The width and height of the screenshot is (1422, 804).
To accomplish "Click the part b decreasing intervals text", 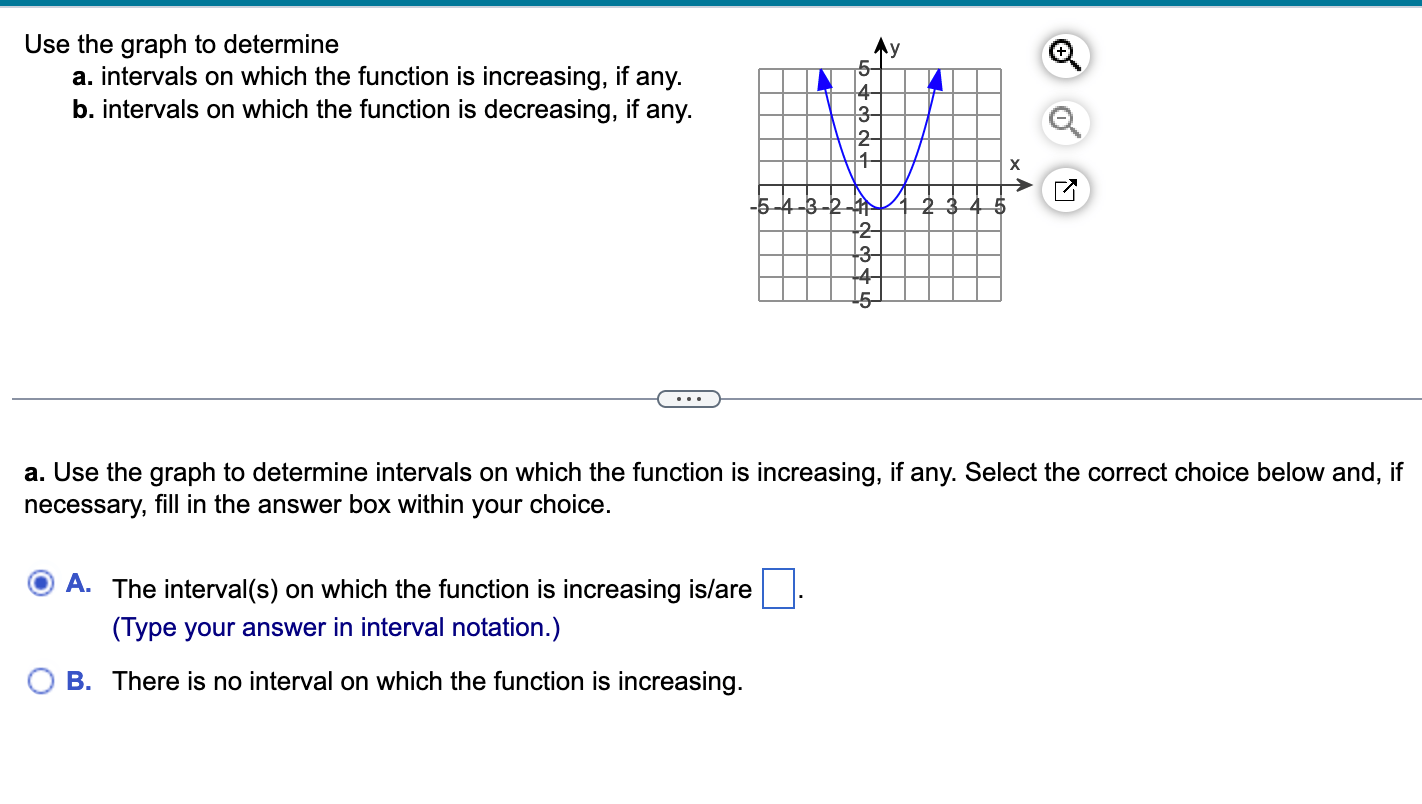I will [x=382, y=109].
